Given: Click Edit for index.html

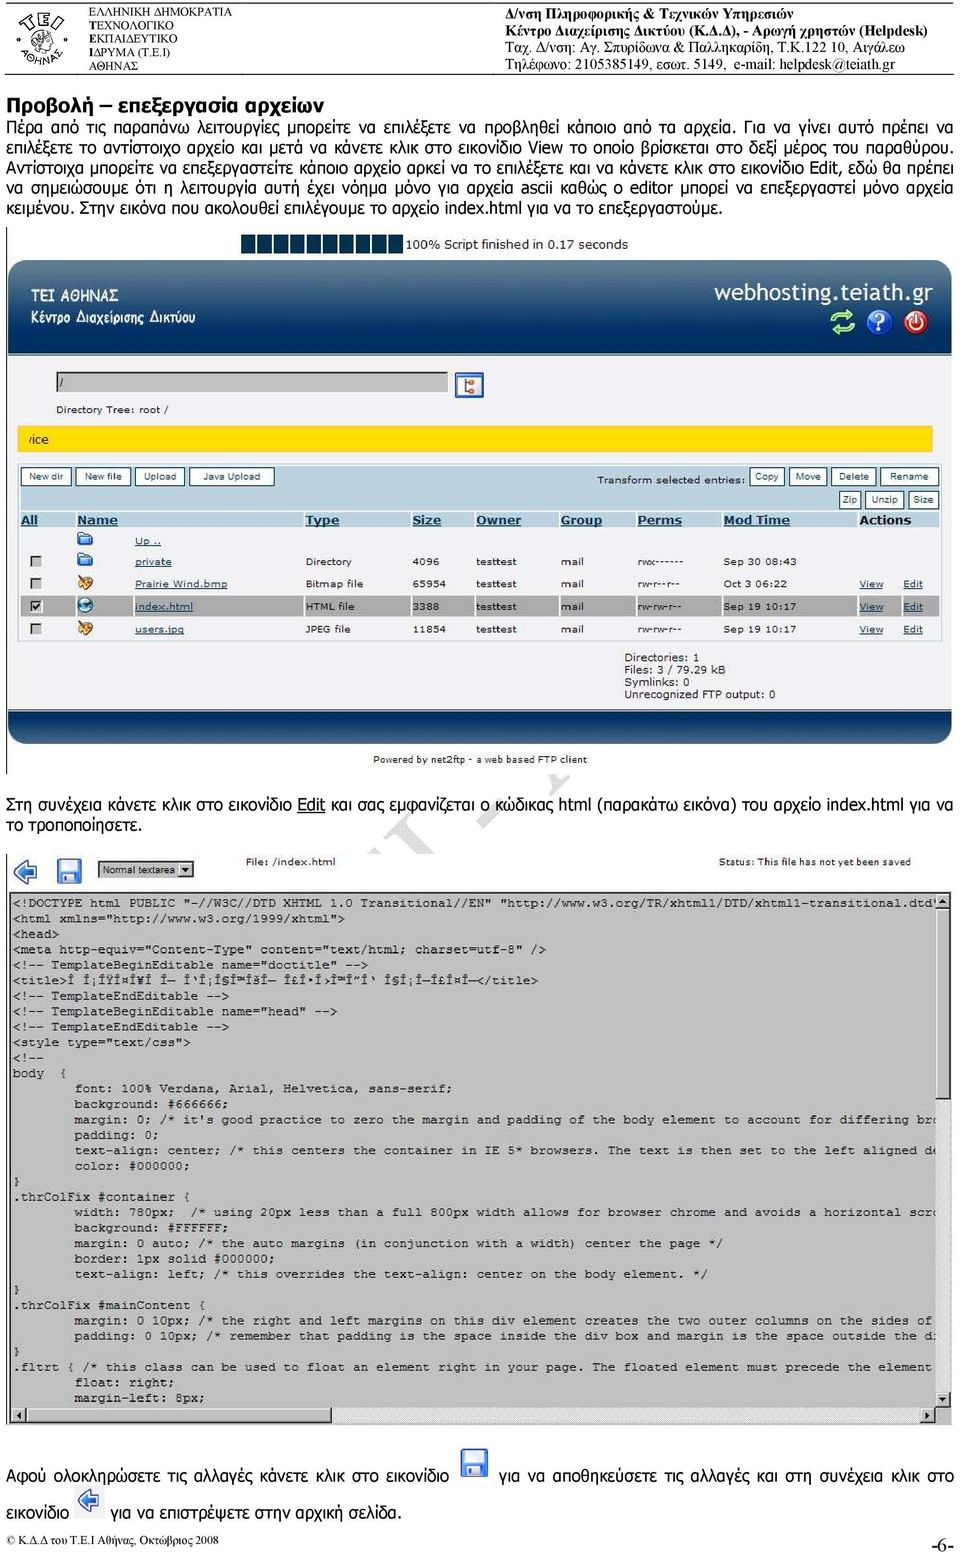Looking at the screenshot, I should 913,607.
